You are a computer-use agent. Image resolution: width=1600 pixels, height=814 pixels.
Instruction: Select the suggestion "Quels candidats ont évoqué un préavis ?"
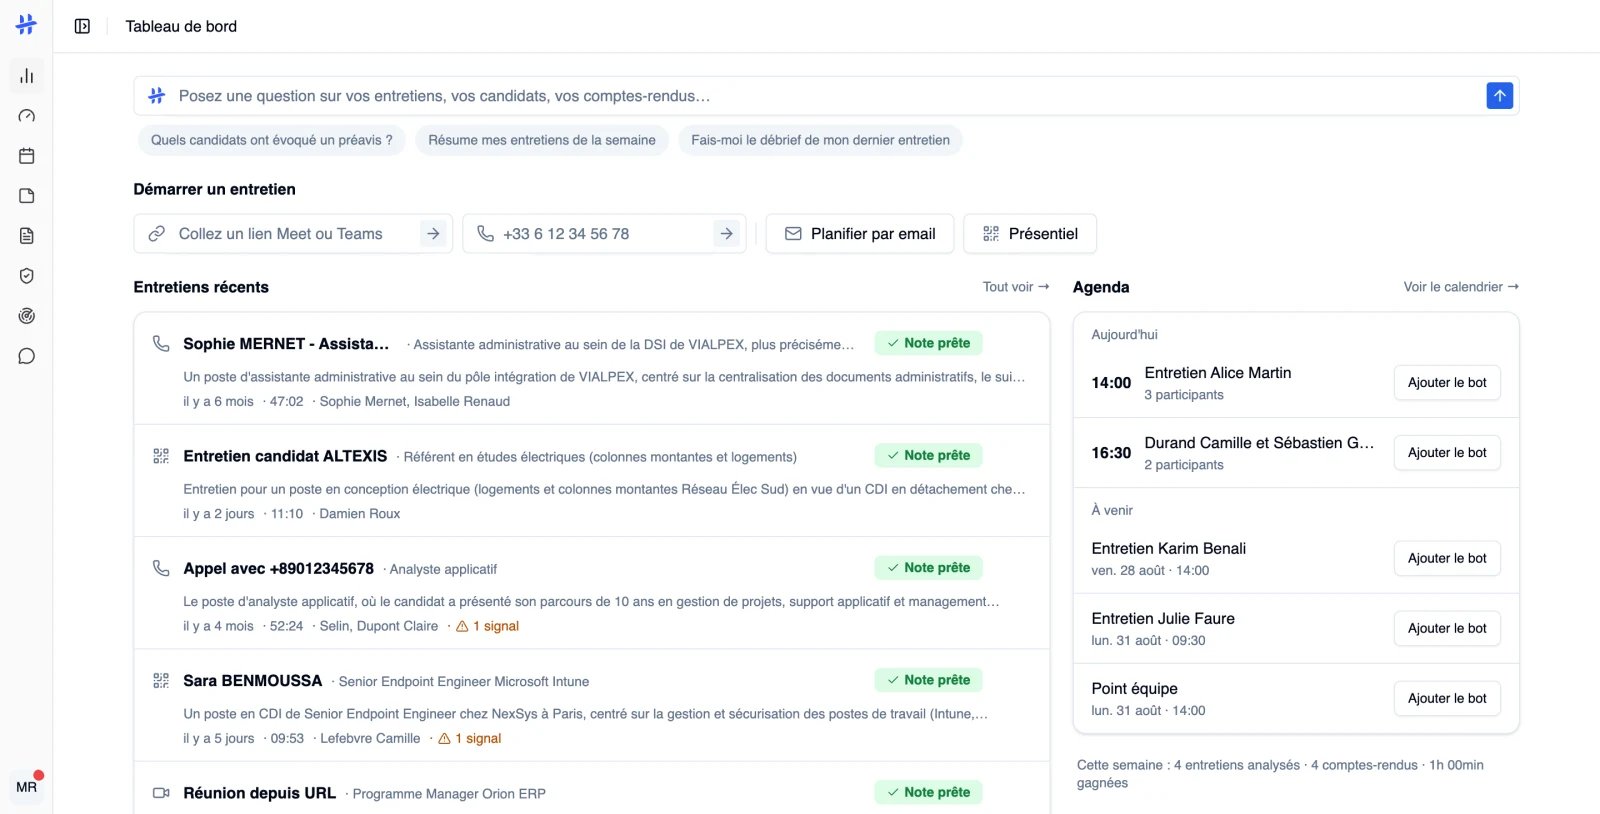[272, 140]
